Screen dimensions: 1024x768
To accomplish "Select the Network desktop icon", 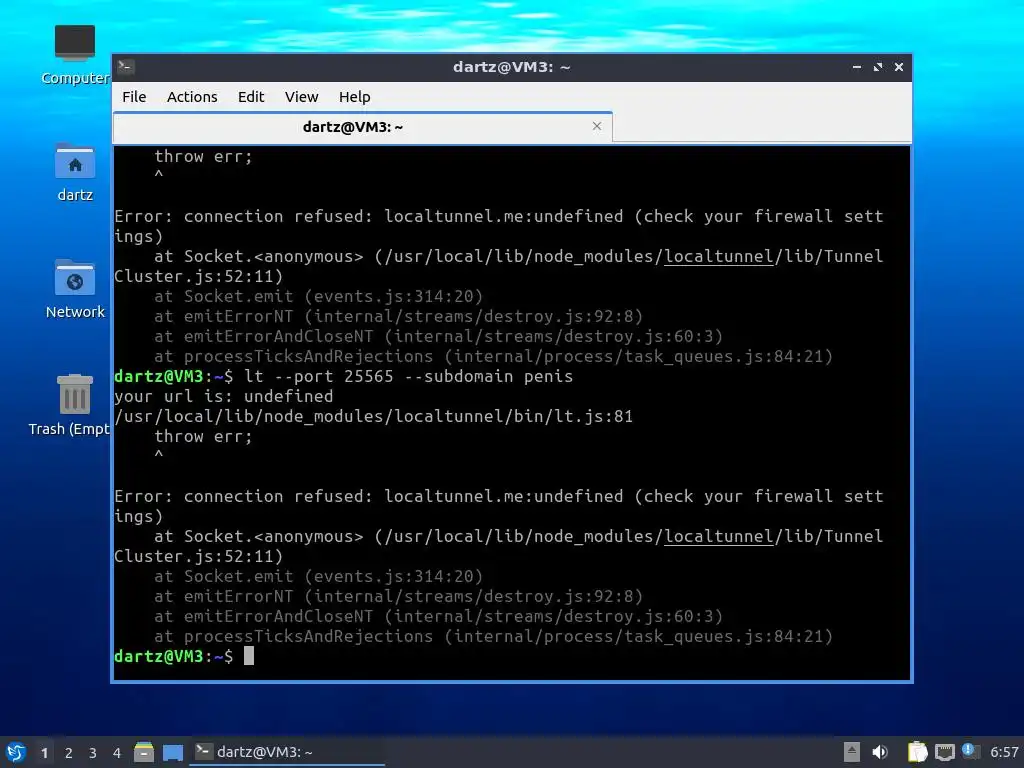I will 75,289.
